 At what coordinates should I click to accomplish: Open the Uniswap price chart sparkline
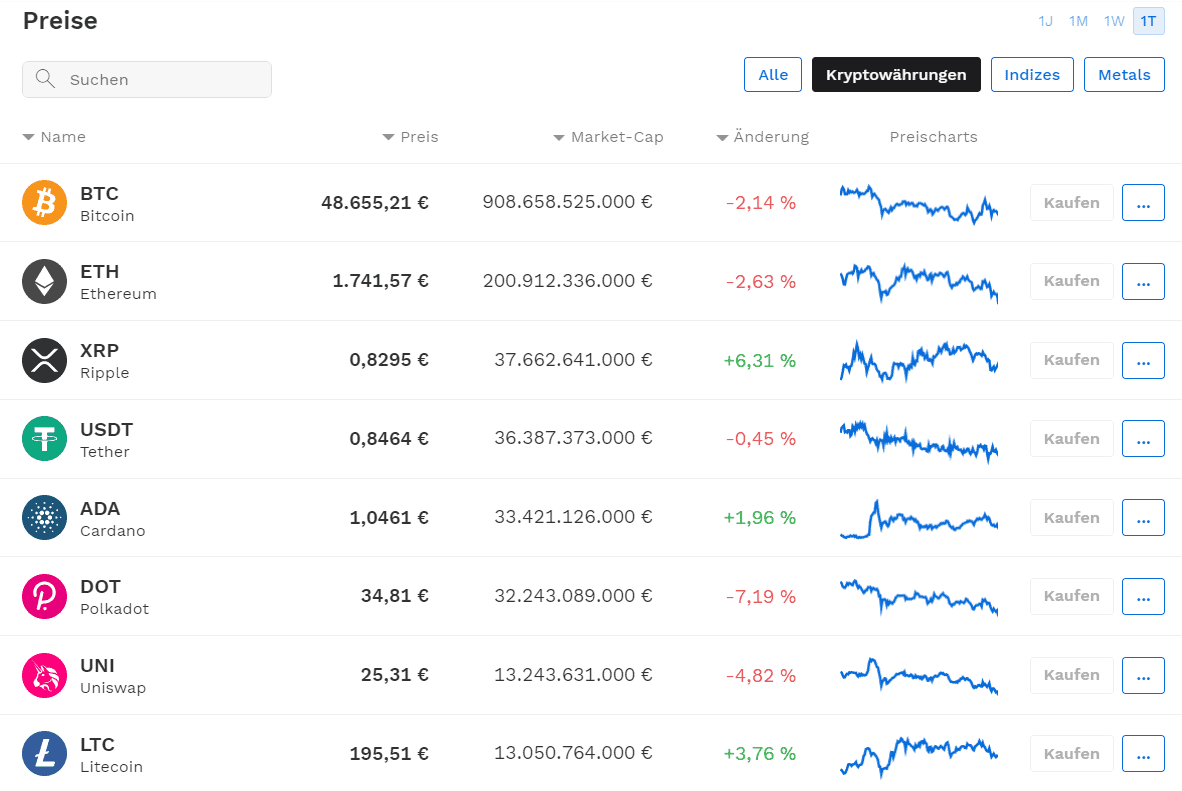pos(919,676)
